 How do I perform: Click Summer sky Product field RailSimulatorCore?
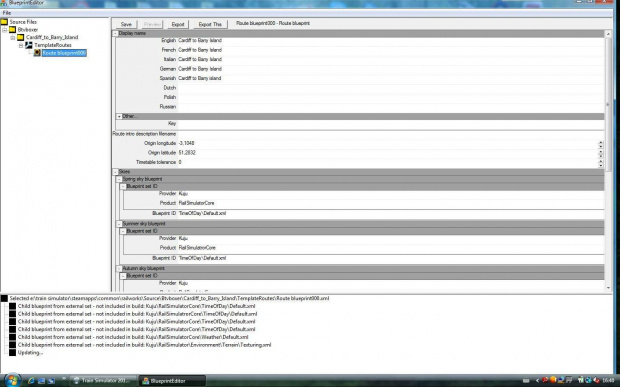point(391,248)
